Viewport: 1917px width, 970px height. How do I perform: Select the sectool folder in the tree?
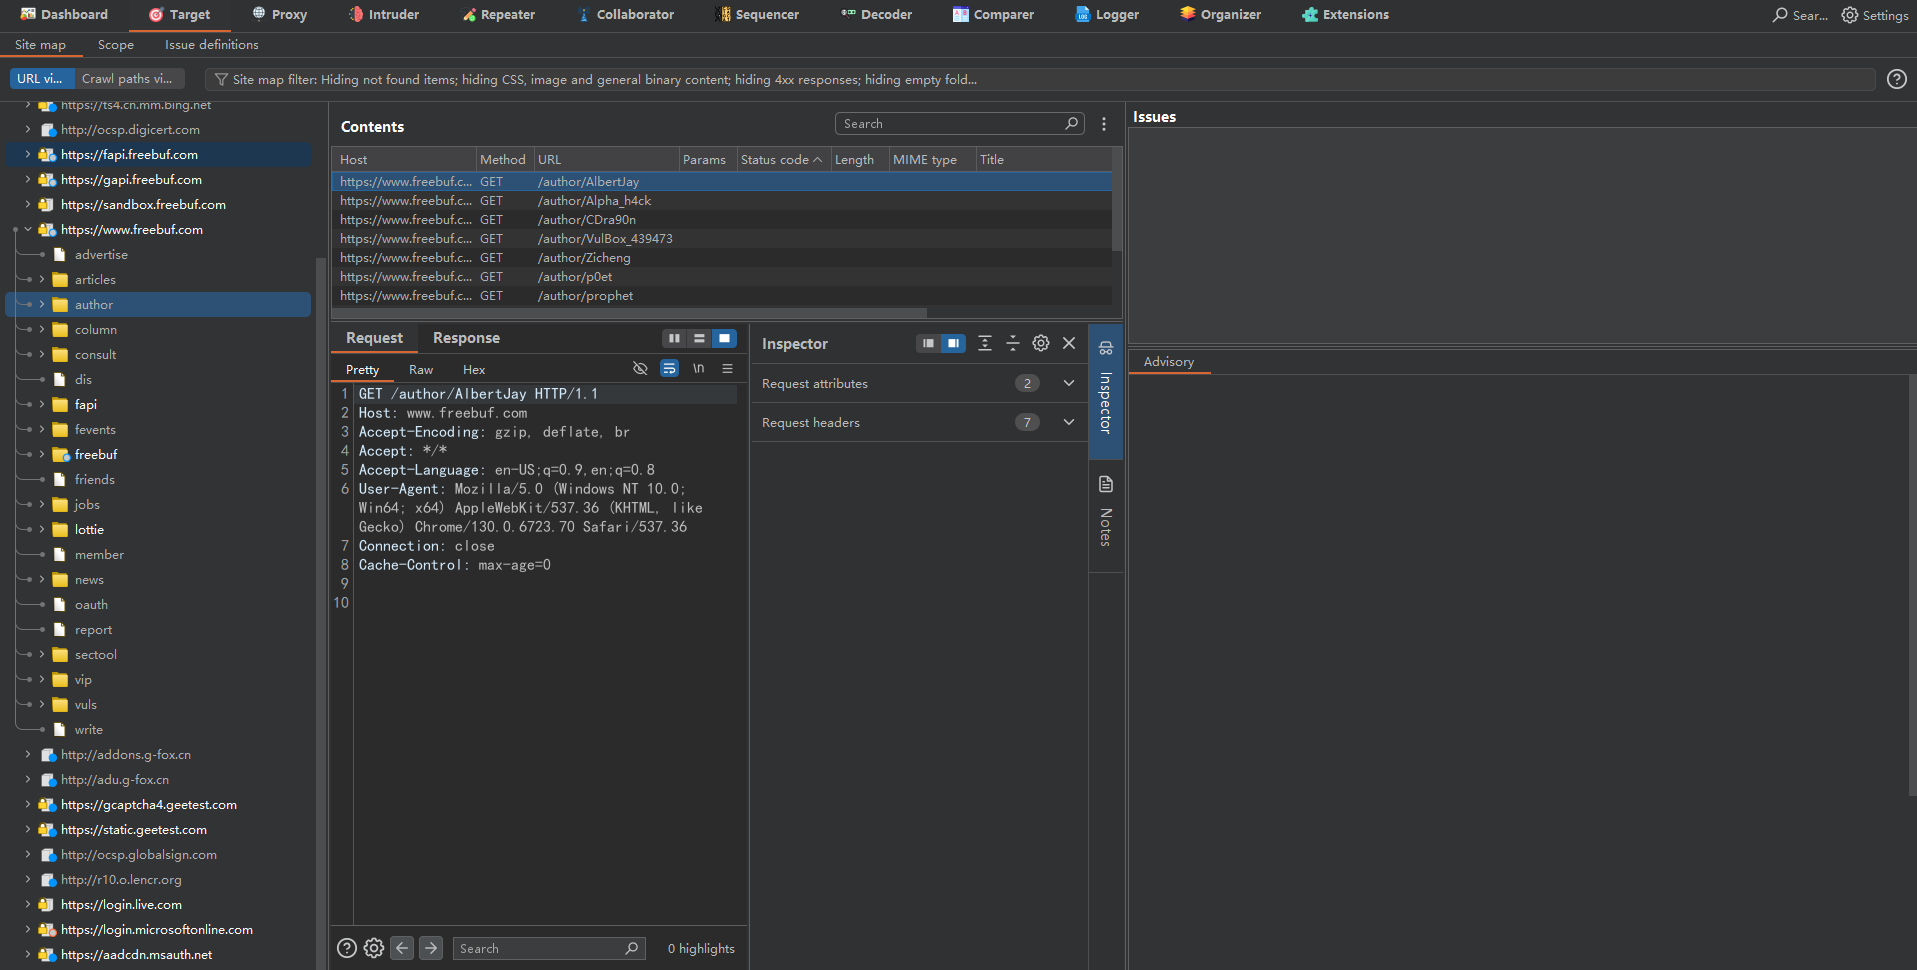(96, 655)
